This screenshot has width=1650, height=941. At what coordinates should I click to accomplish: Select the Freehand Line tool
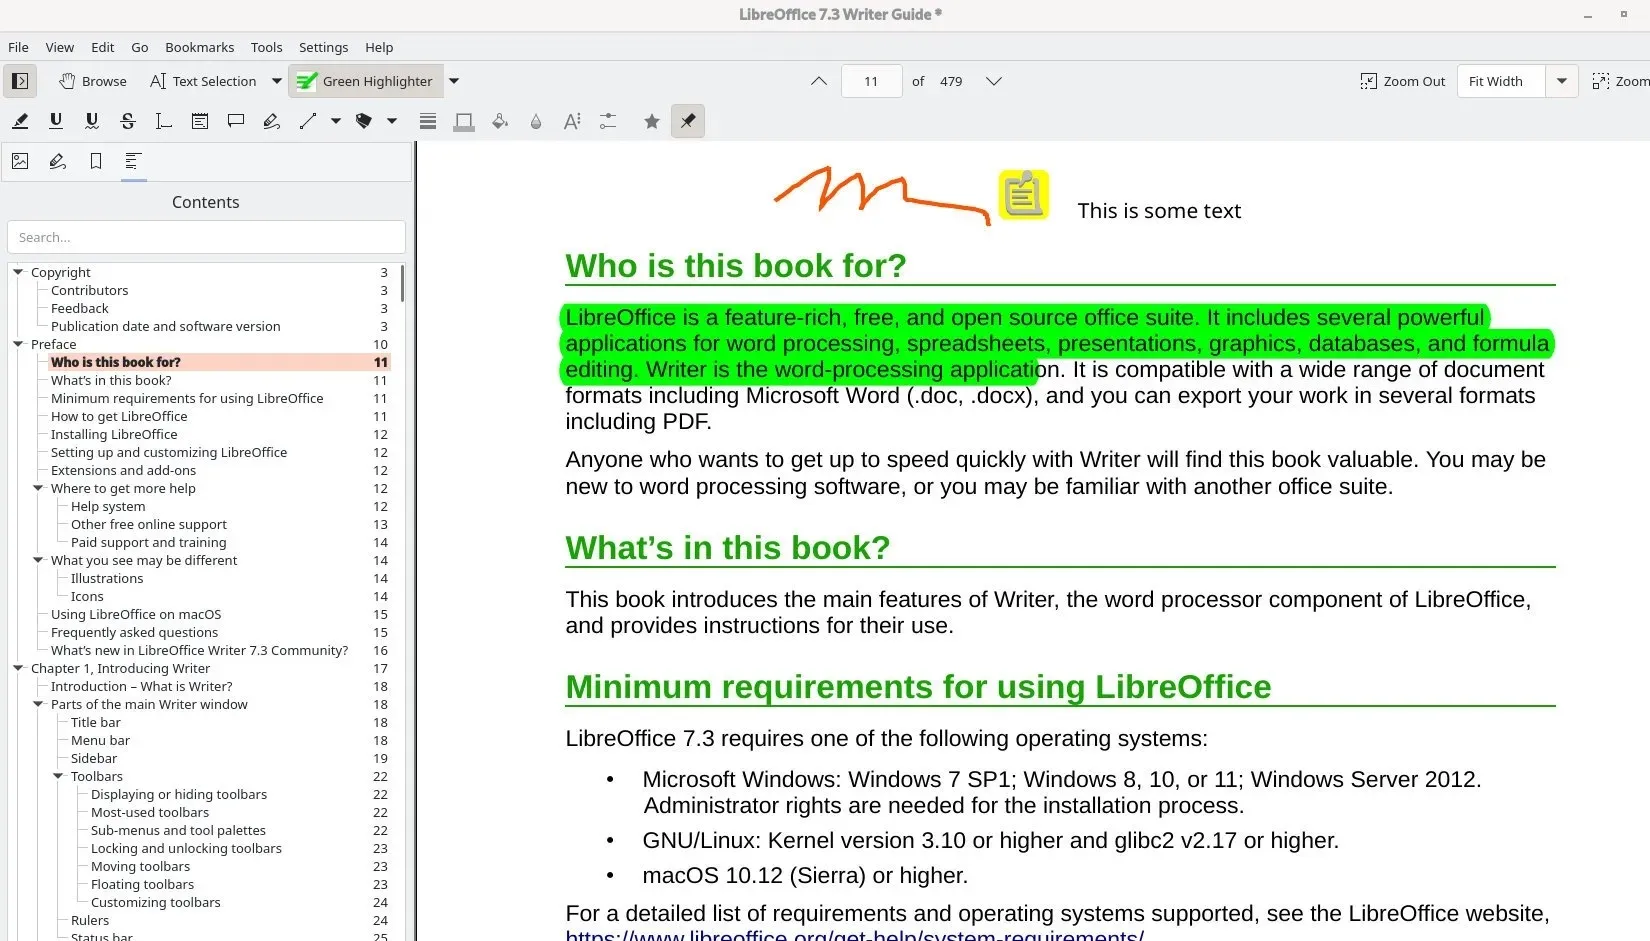[271, 121]
